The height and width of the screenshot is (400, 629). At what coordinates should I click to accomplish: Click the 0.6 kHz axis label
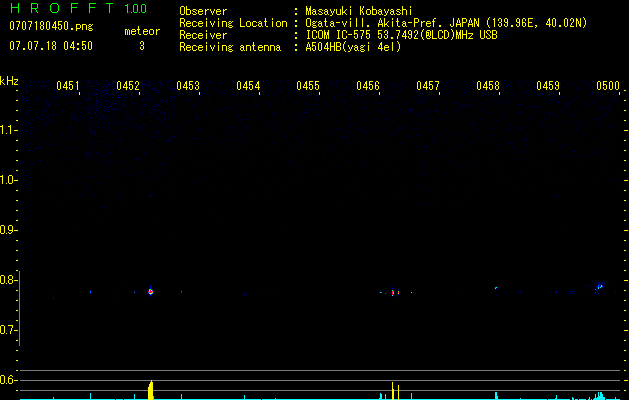point(8,380)
